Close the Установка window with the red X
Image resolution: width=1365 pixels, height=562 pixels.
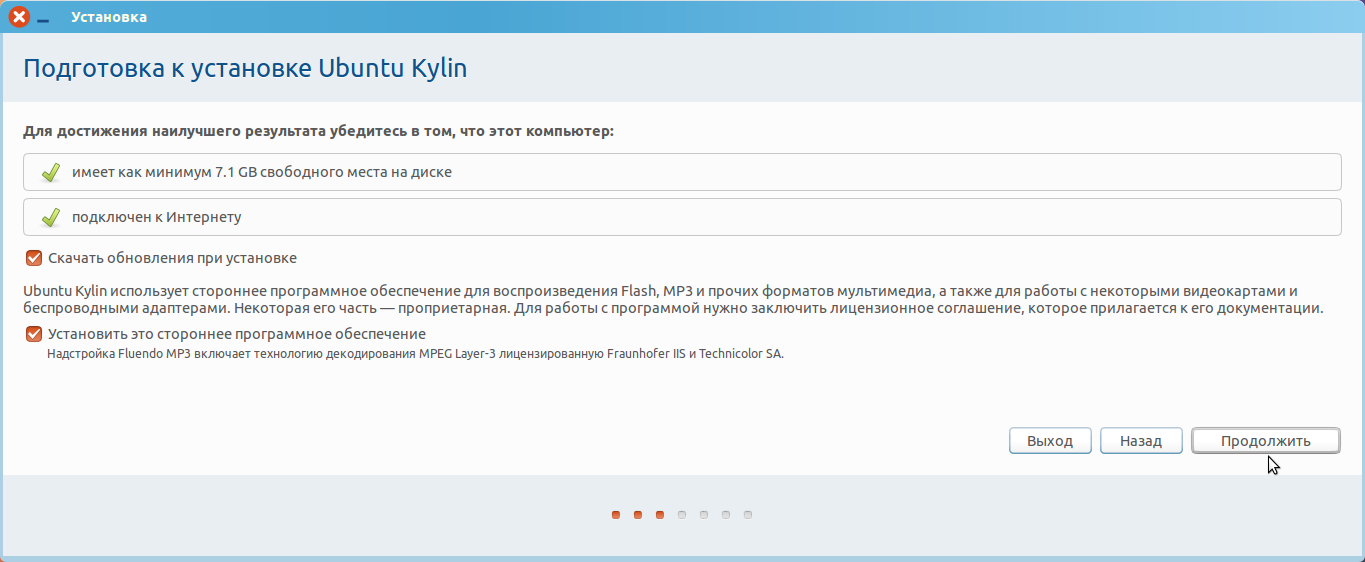(x=18, y=17)
